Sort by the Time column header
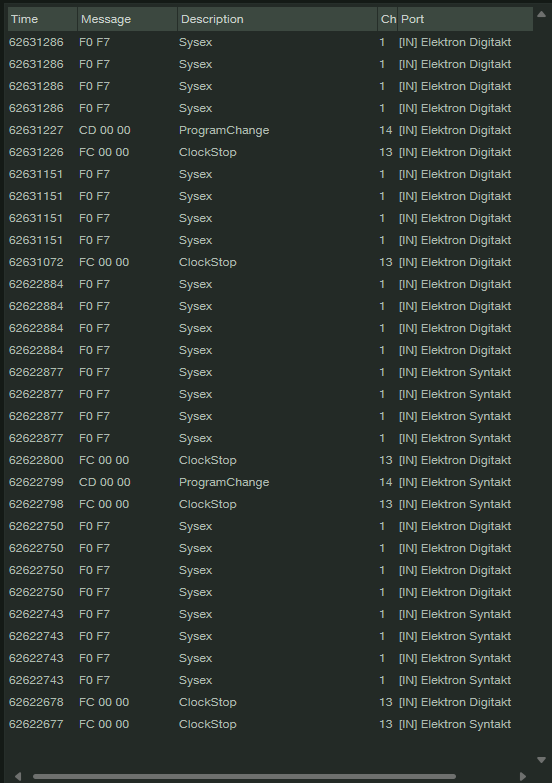This screenshot has height=783, width=552. (x=42, y=19)
